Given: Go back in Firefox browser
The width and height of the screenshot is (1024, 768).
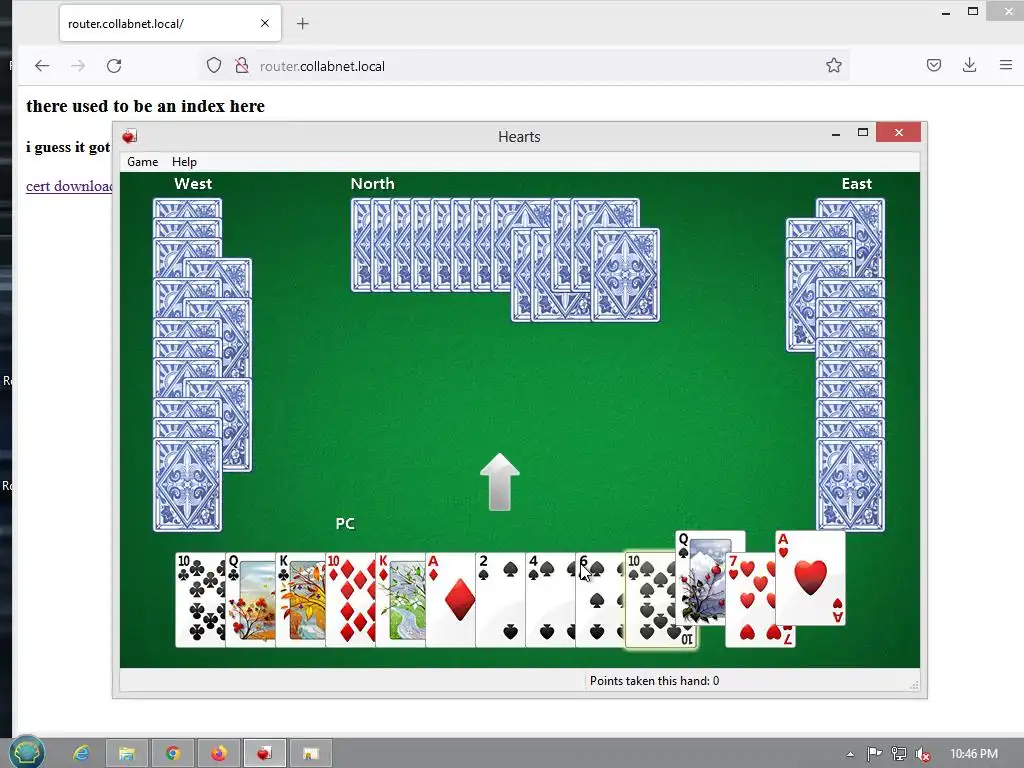Looking at the screenshot, I should (42, 65).
